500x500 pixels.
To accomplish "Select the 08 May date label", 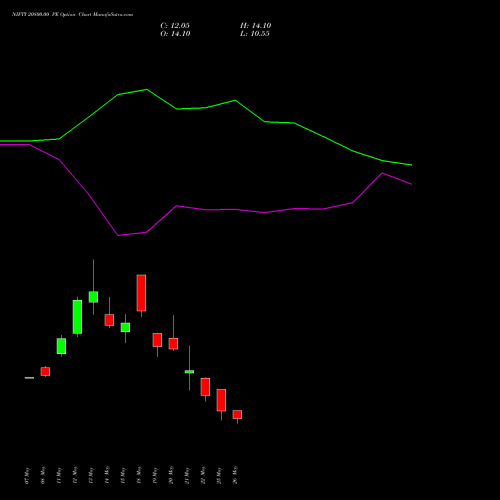I will point(43,476).
